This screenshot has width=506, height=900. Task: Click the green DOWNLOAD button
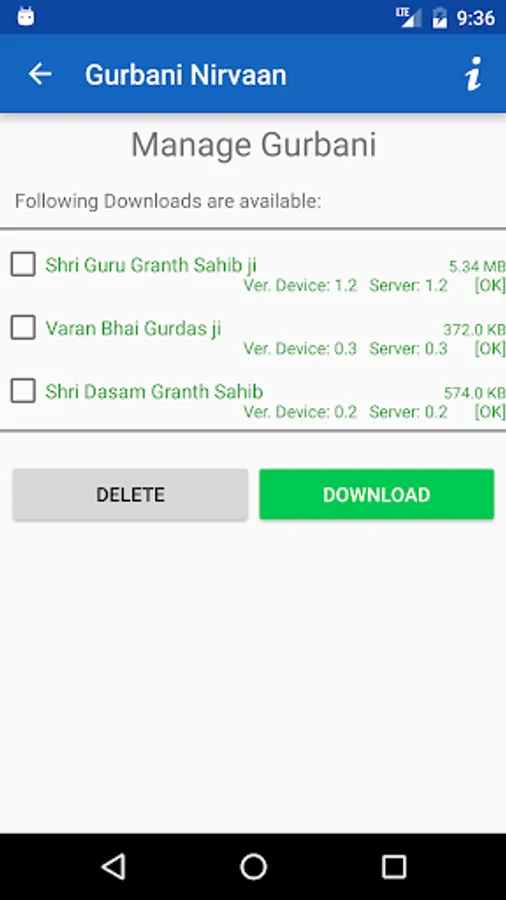pyautogui.click(x=376, y=494)
